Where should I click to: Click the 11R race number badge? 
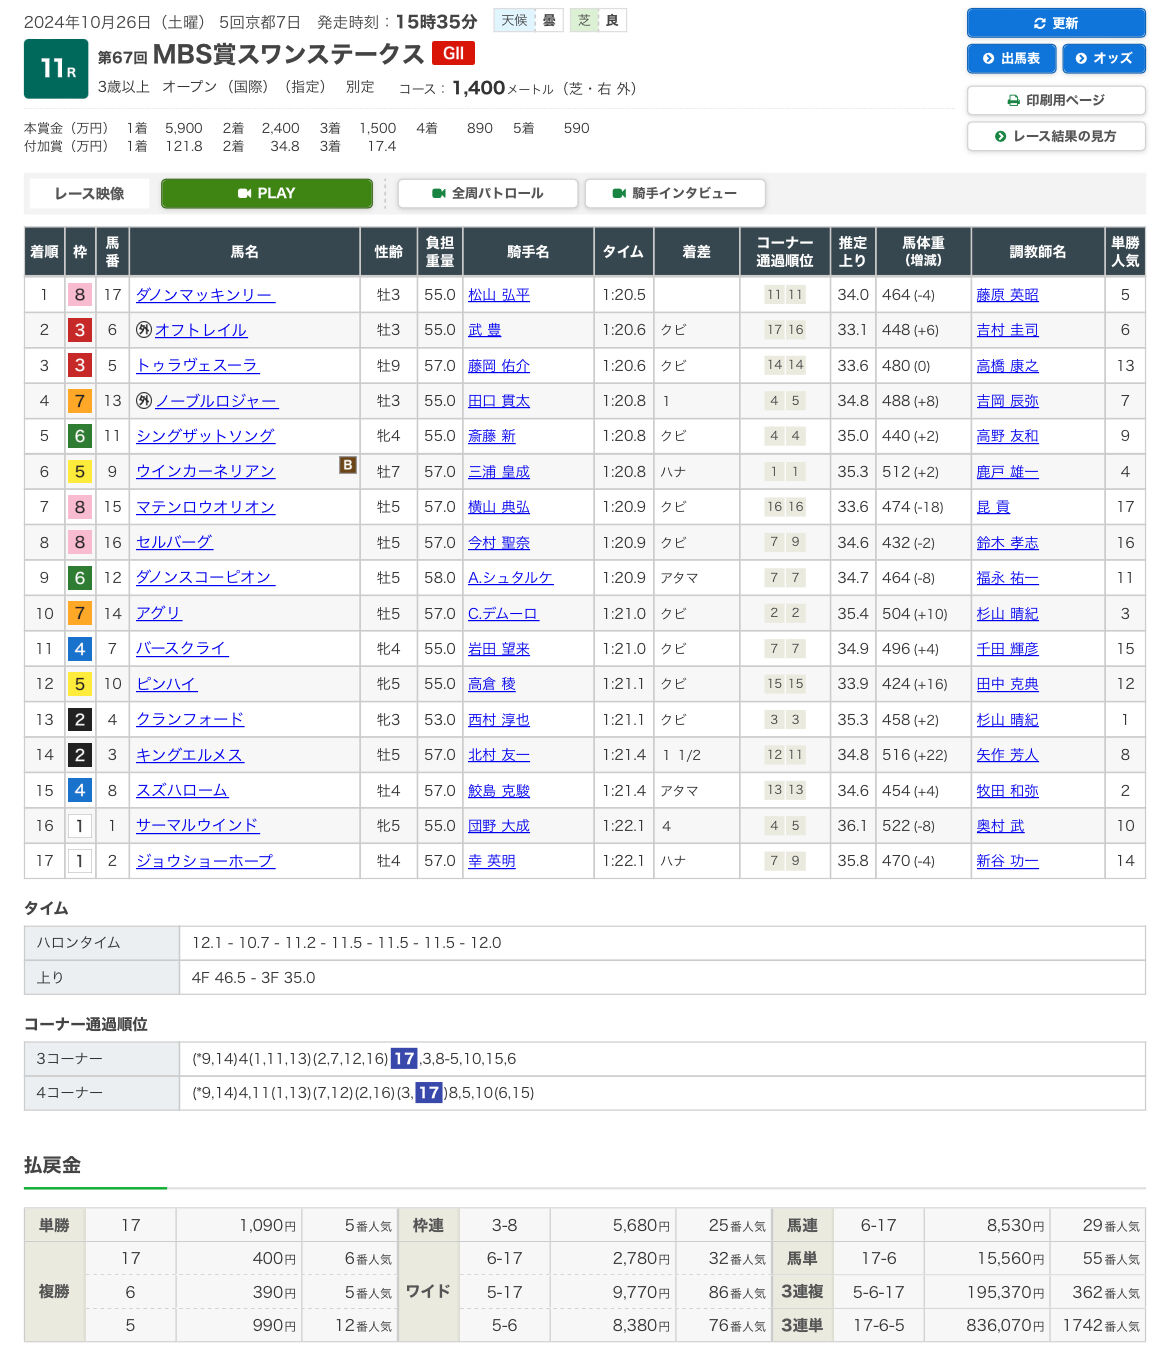[56, 69]
